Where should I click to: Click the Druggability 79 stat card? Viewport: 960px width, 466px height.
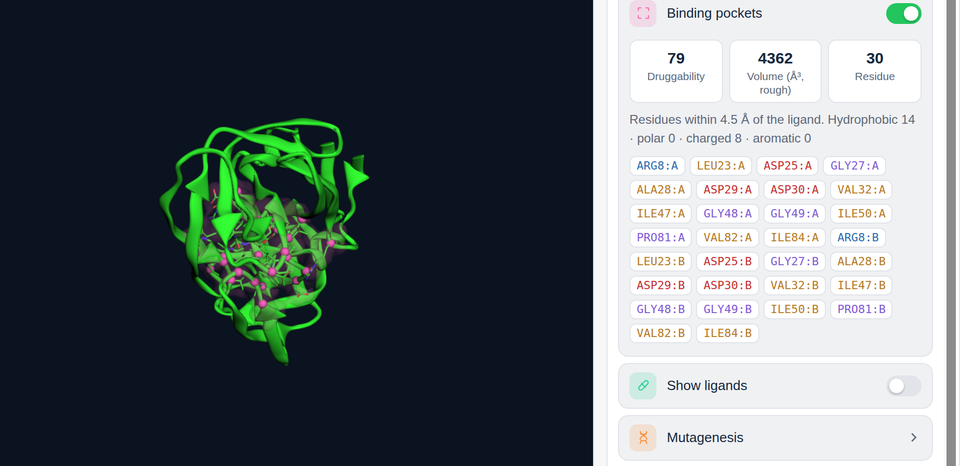676,71
